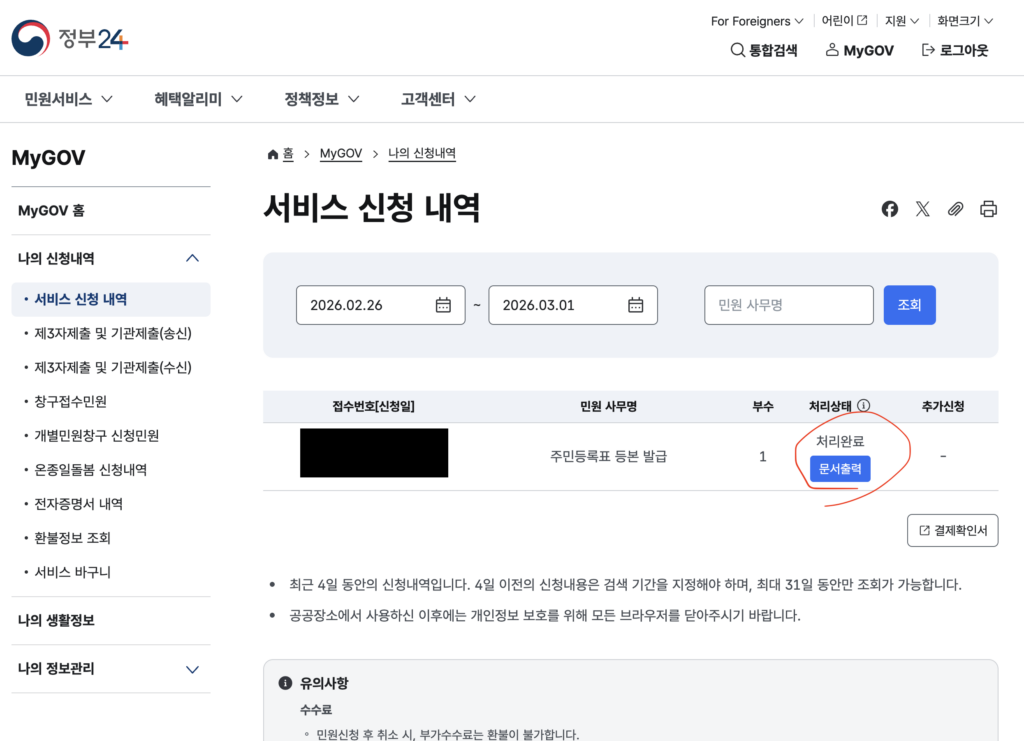Image resolution: width=1024 pixels, height=741 pixels.
Task: Click the printer icon
Action: coord(989,209)
